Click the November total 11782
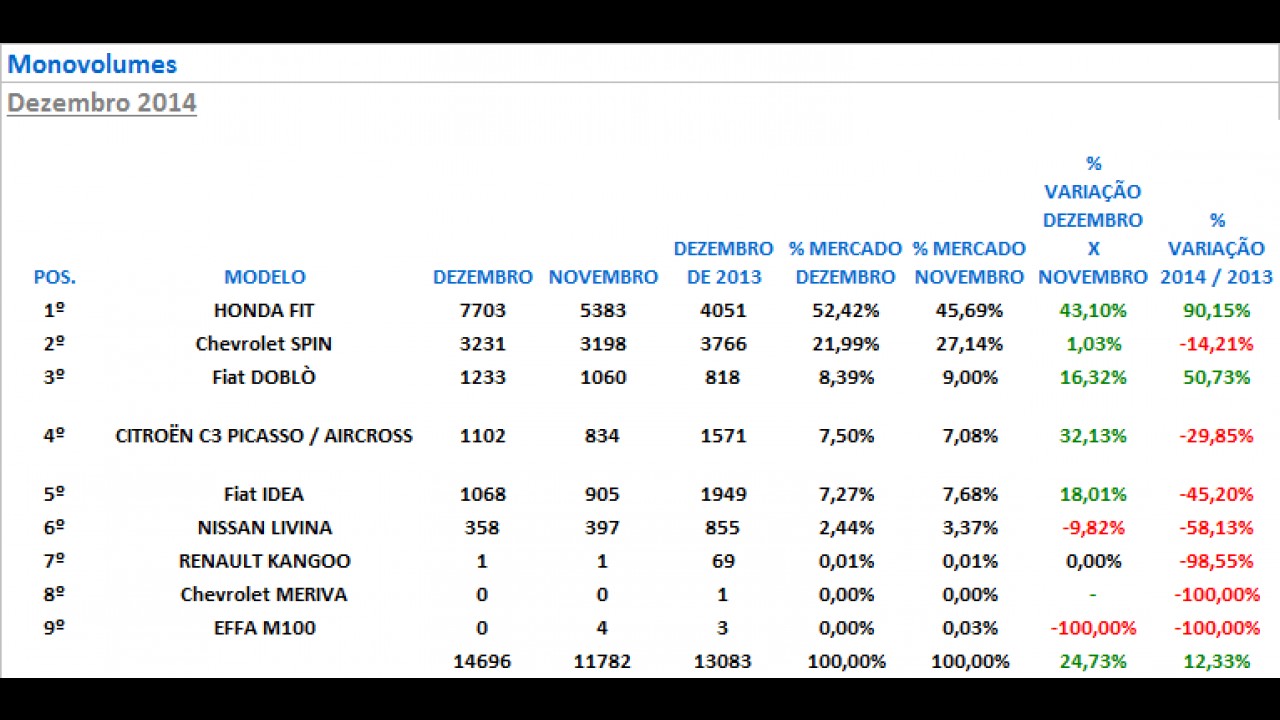Screen dimensions: 1280x720 tap(602, 662)
